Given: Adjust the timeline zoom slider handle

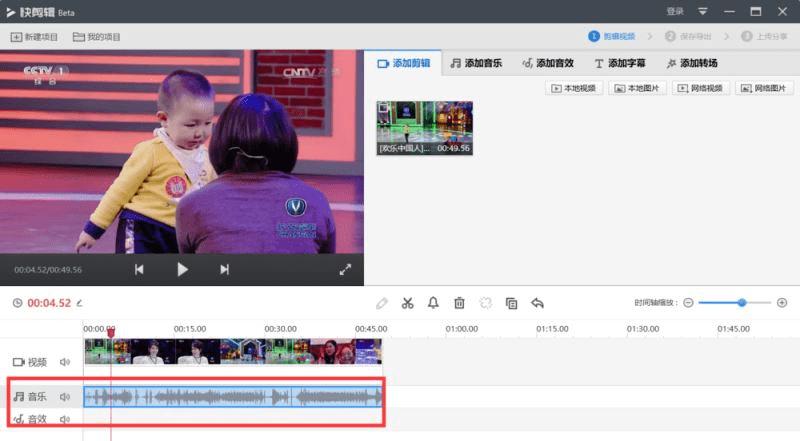Looking at the screenshot, I should (742, 303).
